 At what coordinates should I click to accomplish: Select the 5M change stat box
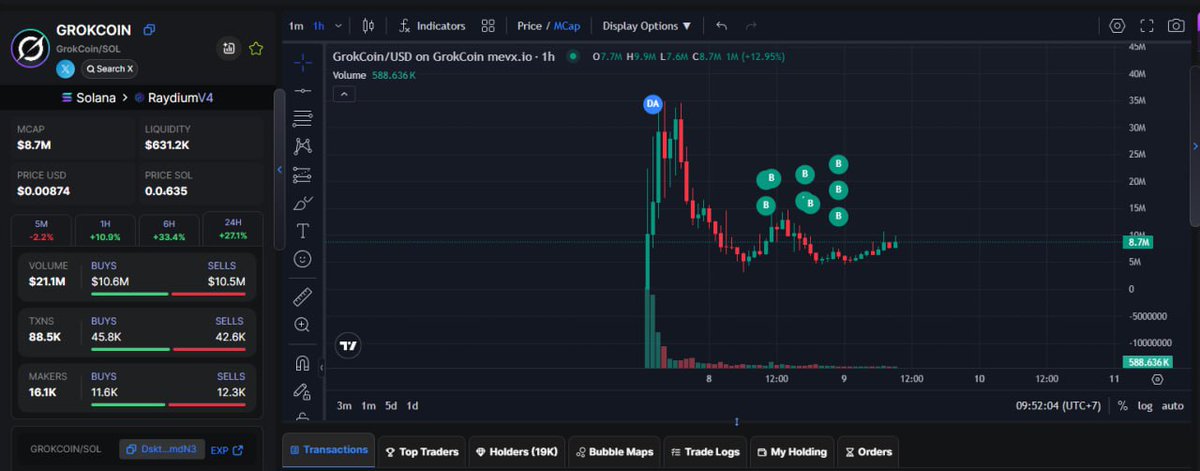[x=41, y=230]
